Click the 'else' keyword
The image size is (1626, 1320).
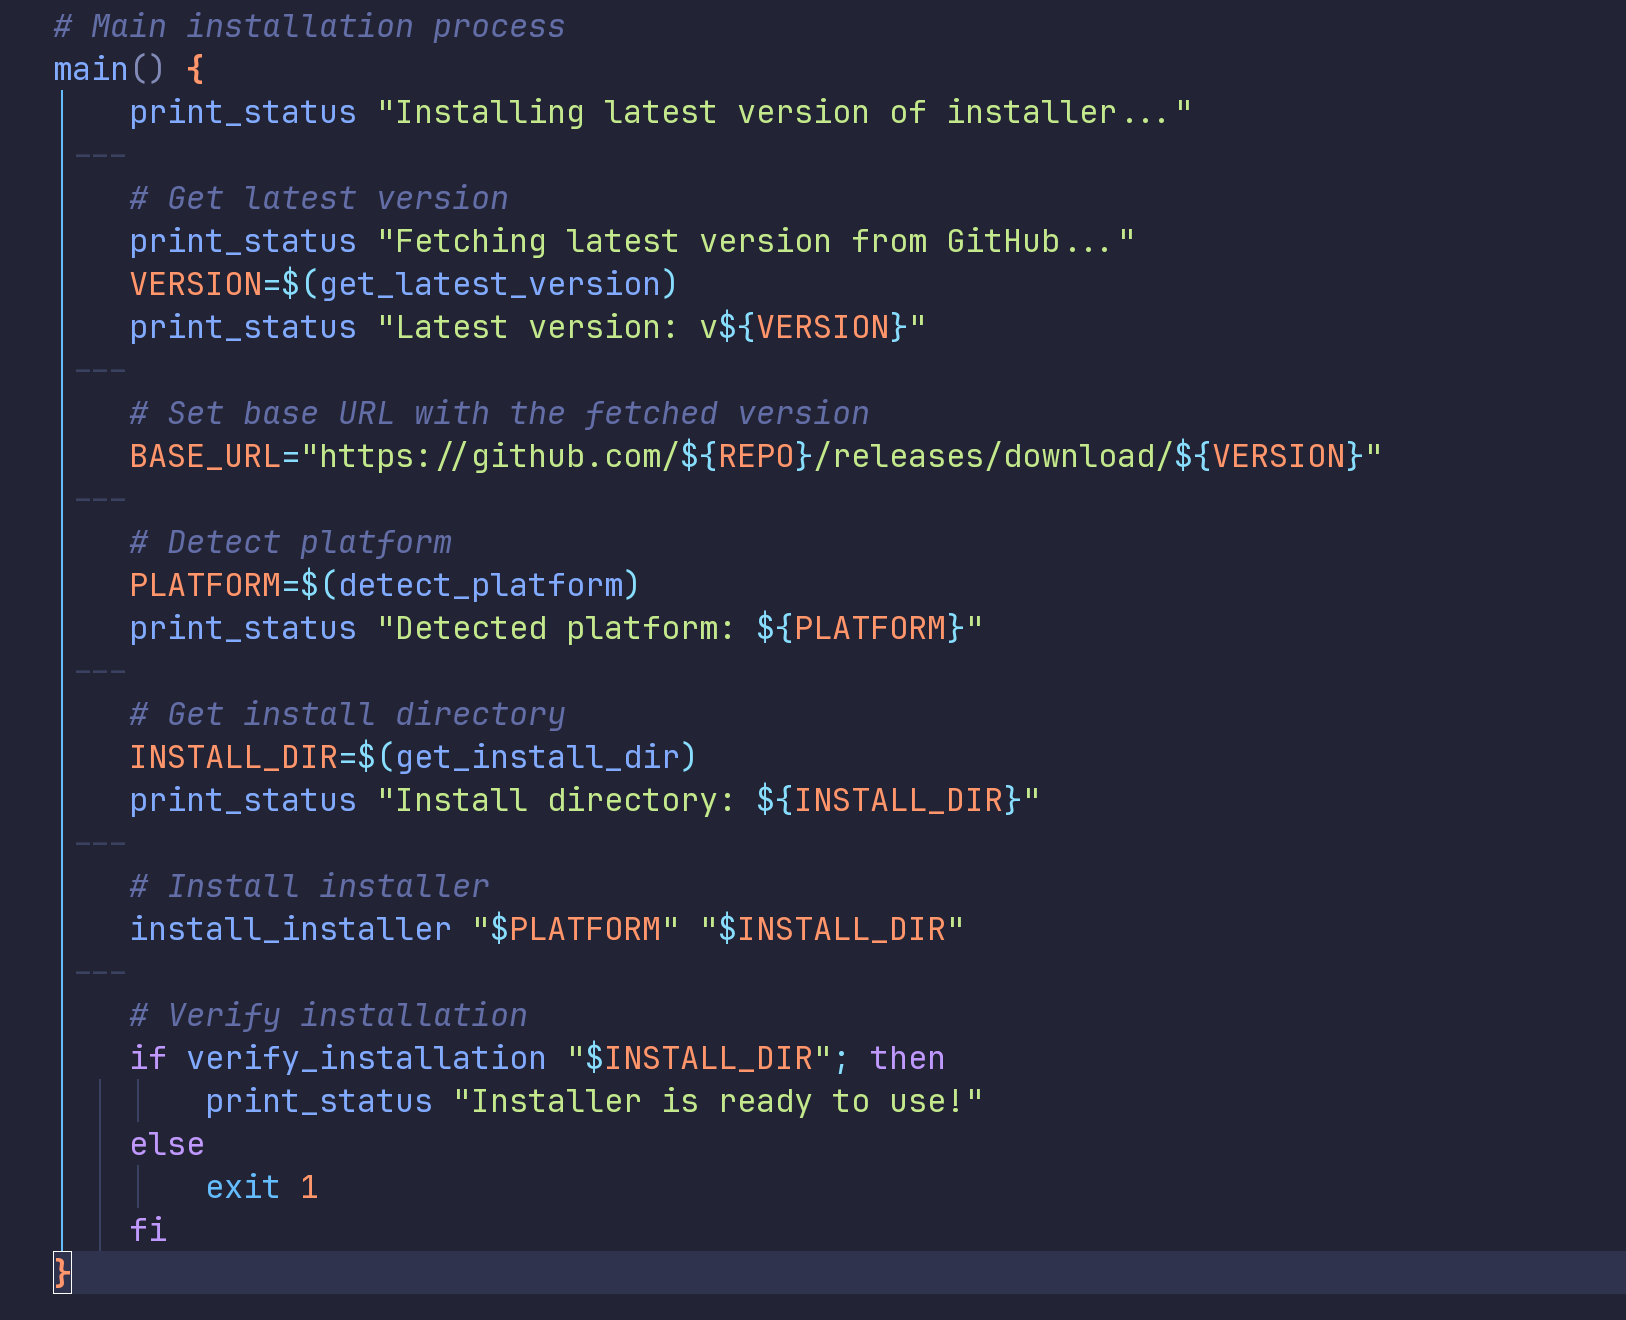(x=167, y=1144)
